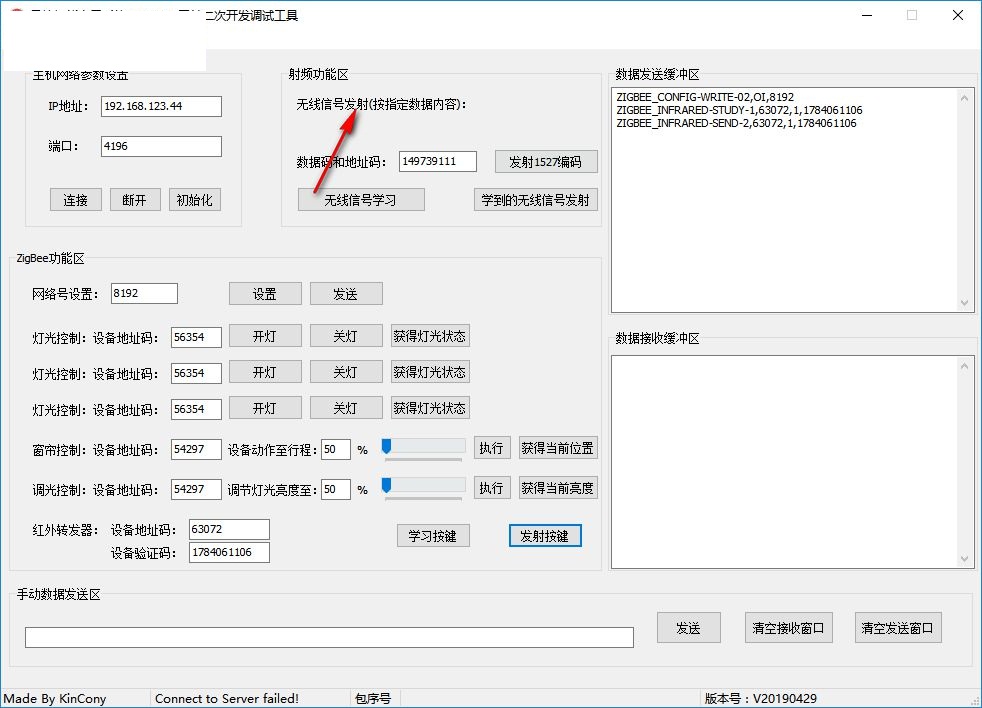Viewport: 982px width, 708px height.
Task: Click the 初始化 initialize button
Action: click(195, 200)
